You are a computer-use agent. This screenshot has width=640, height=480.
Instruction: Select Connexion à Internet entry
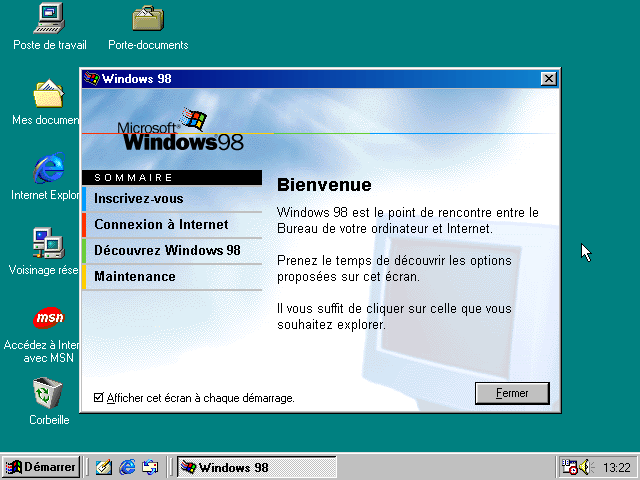(x=161, y=225)
